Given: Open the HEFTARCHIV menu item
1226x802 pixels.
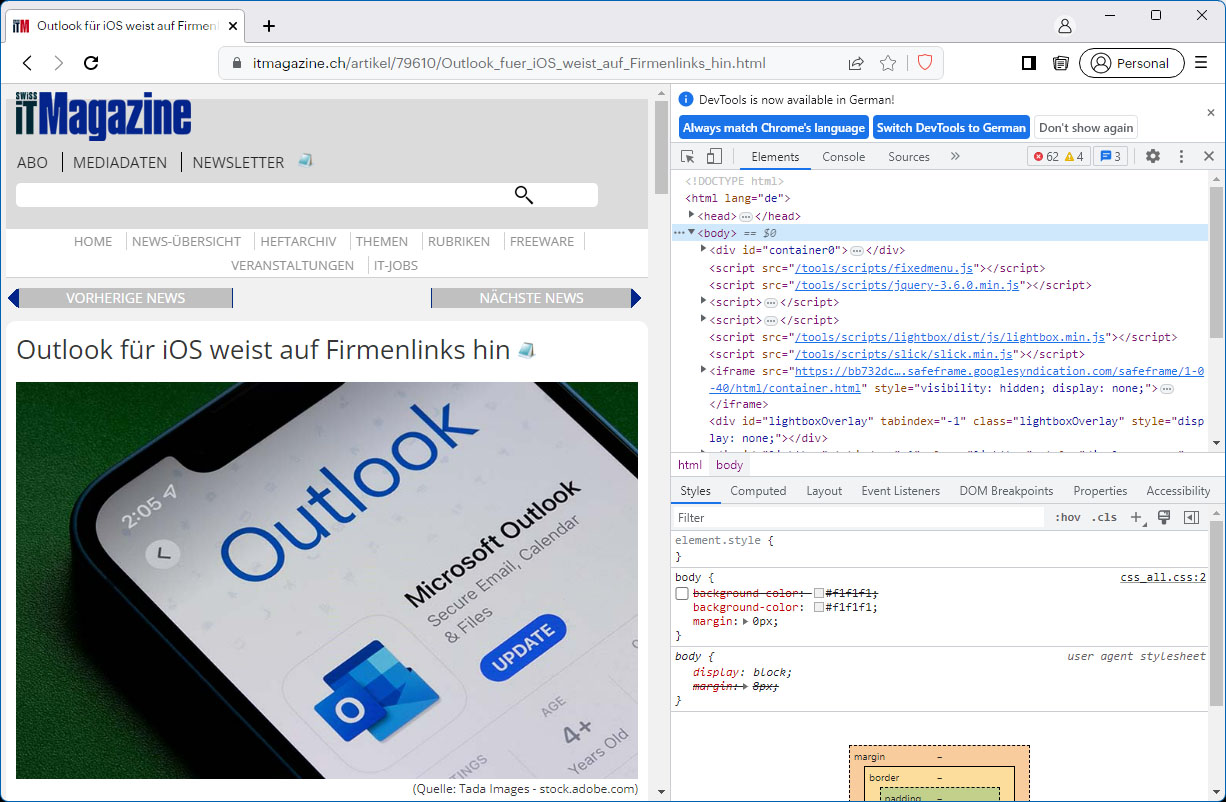Looking at the screenshot, I should (298, 241).
